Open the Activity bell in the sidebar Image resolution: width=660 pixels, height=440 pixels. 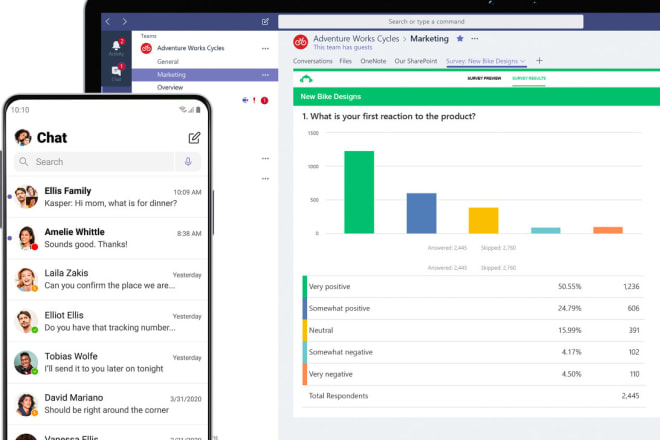point(117,46)
